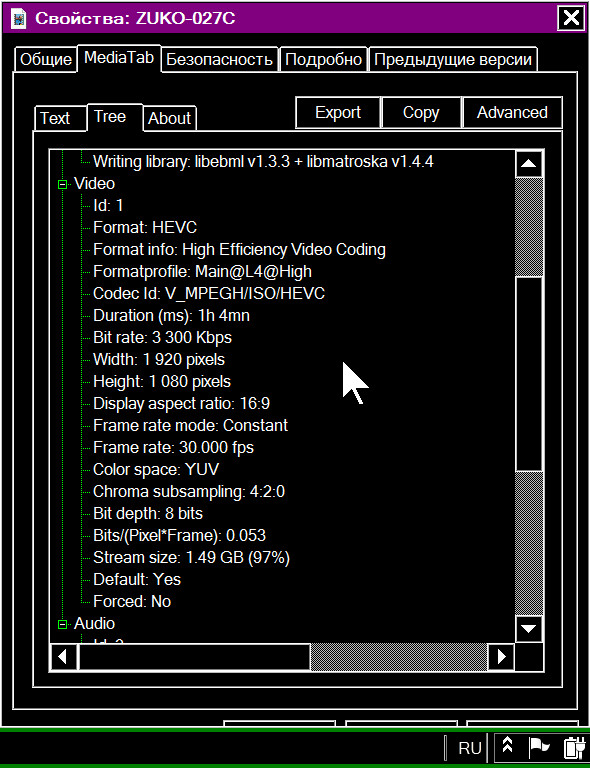Screen dimensions: 590x768
Task: Switch to the Безопасность tab
Action: 219,59
